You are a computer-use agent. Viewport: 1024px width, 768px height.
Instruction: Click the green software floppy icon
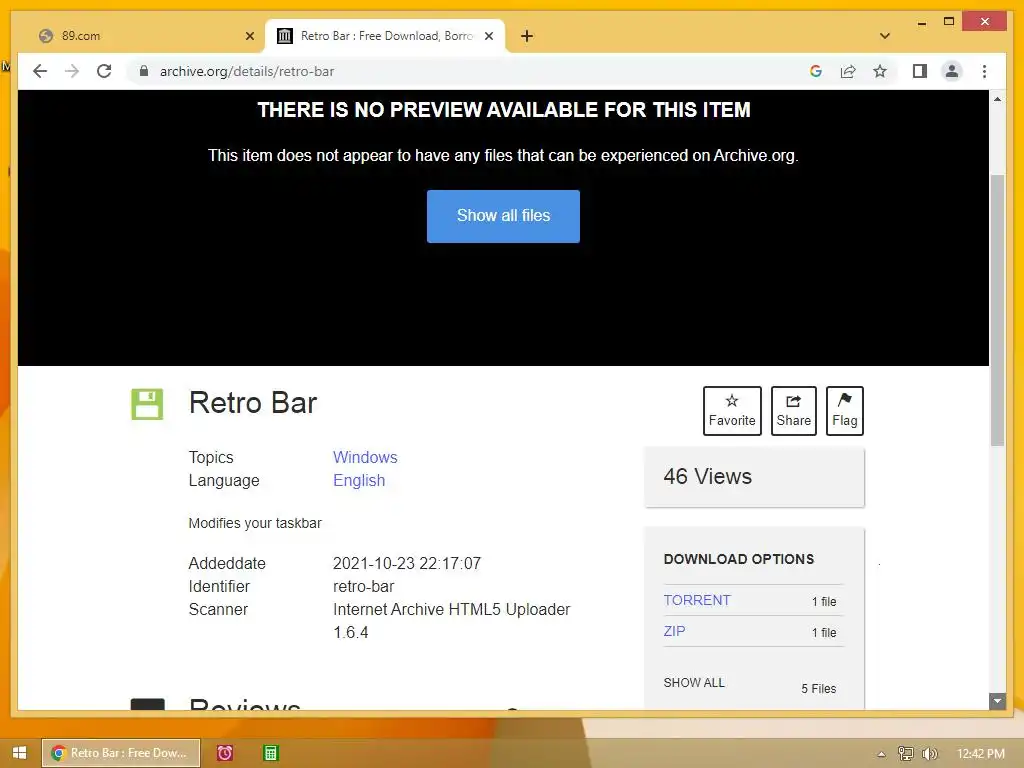tap(147, 404)
